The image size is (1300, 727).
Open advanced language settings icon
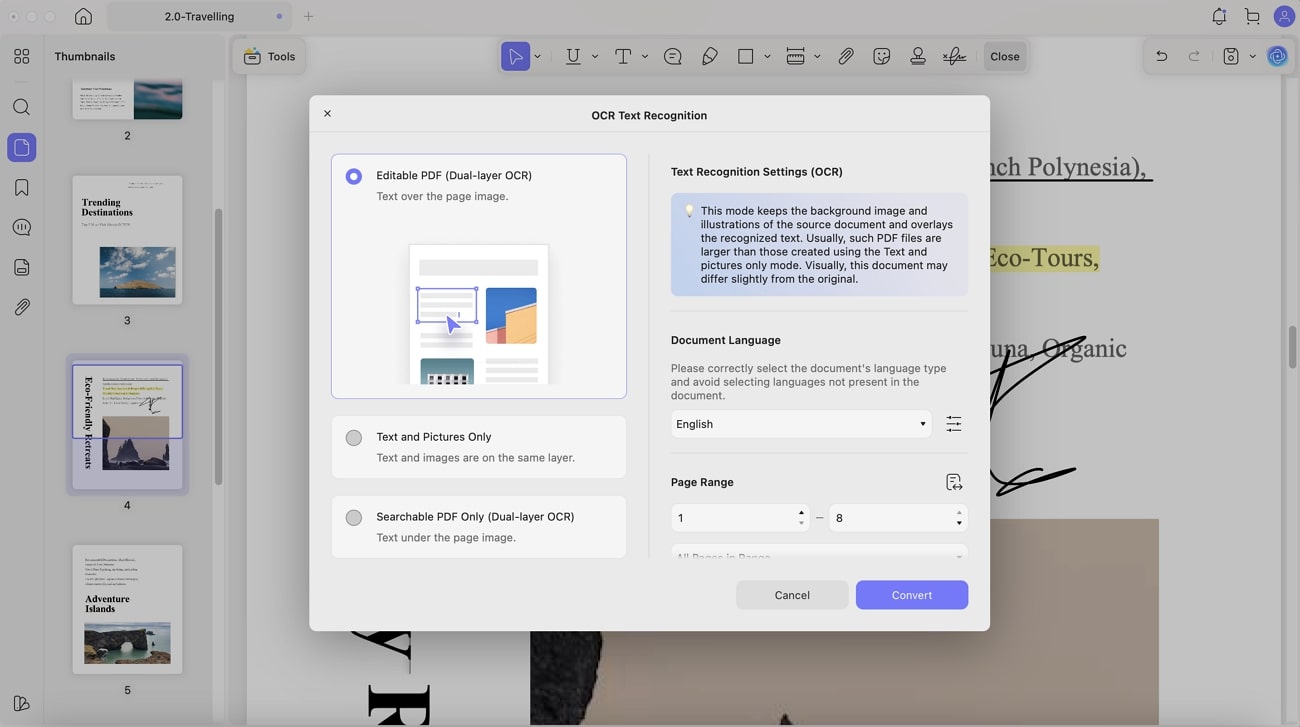pos(954,424)
